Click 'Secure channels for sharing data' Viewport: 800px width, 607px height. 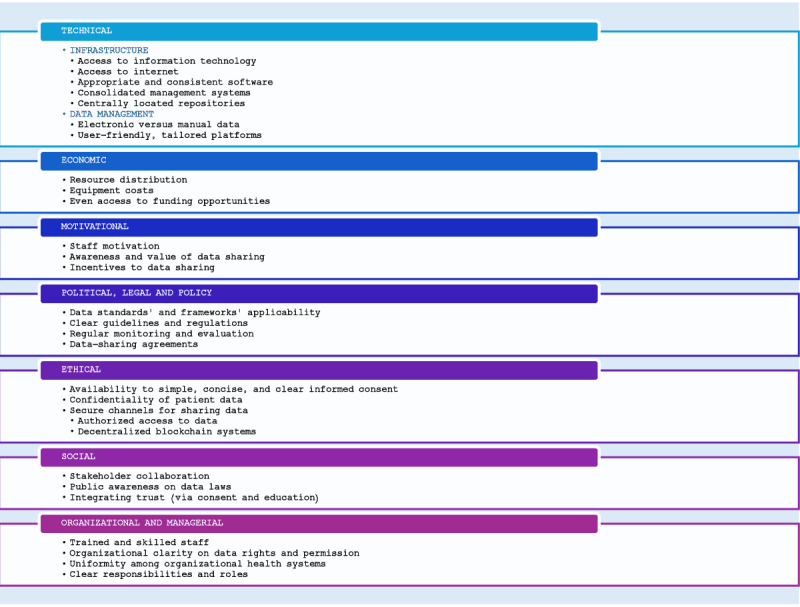click(x=158, y=411)
